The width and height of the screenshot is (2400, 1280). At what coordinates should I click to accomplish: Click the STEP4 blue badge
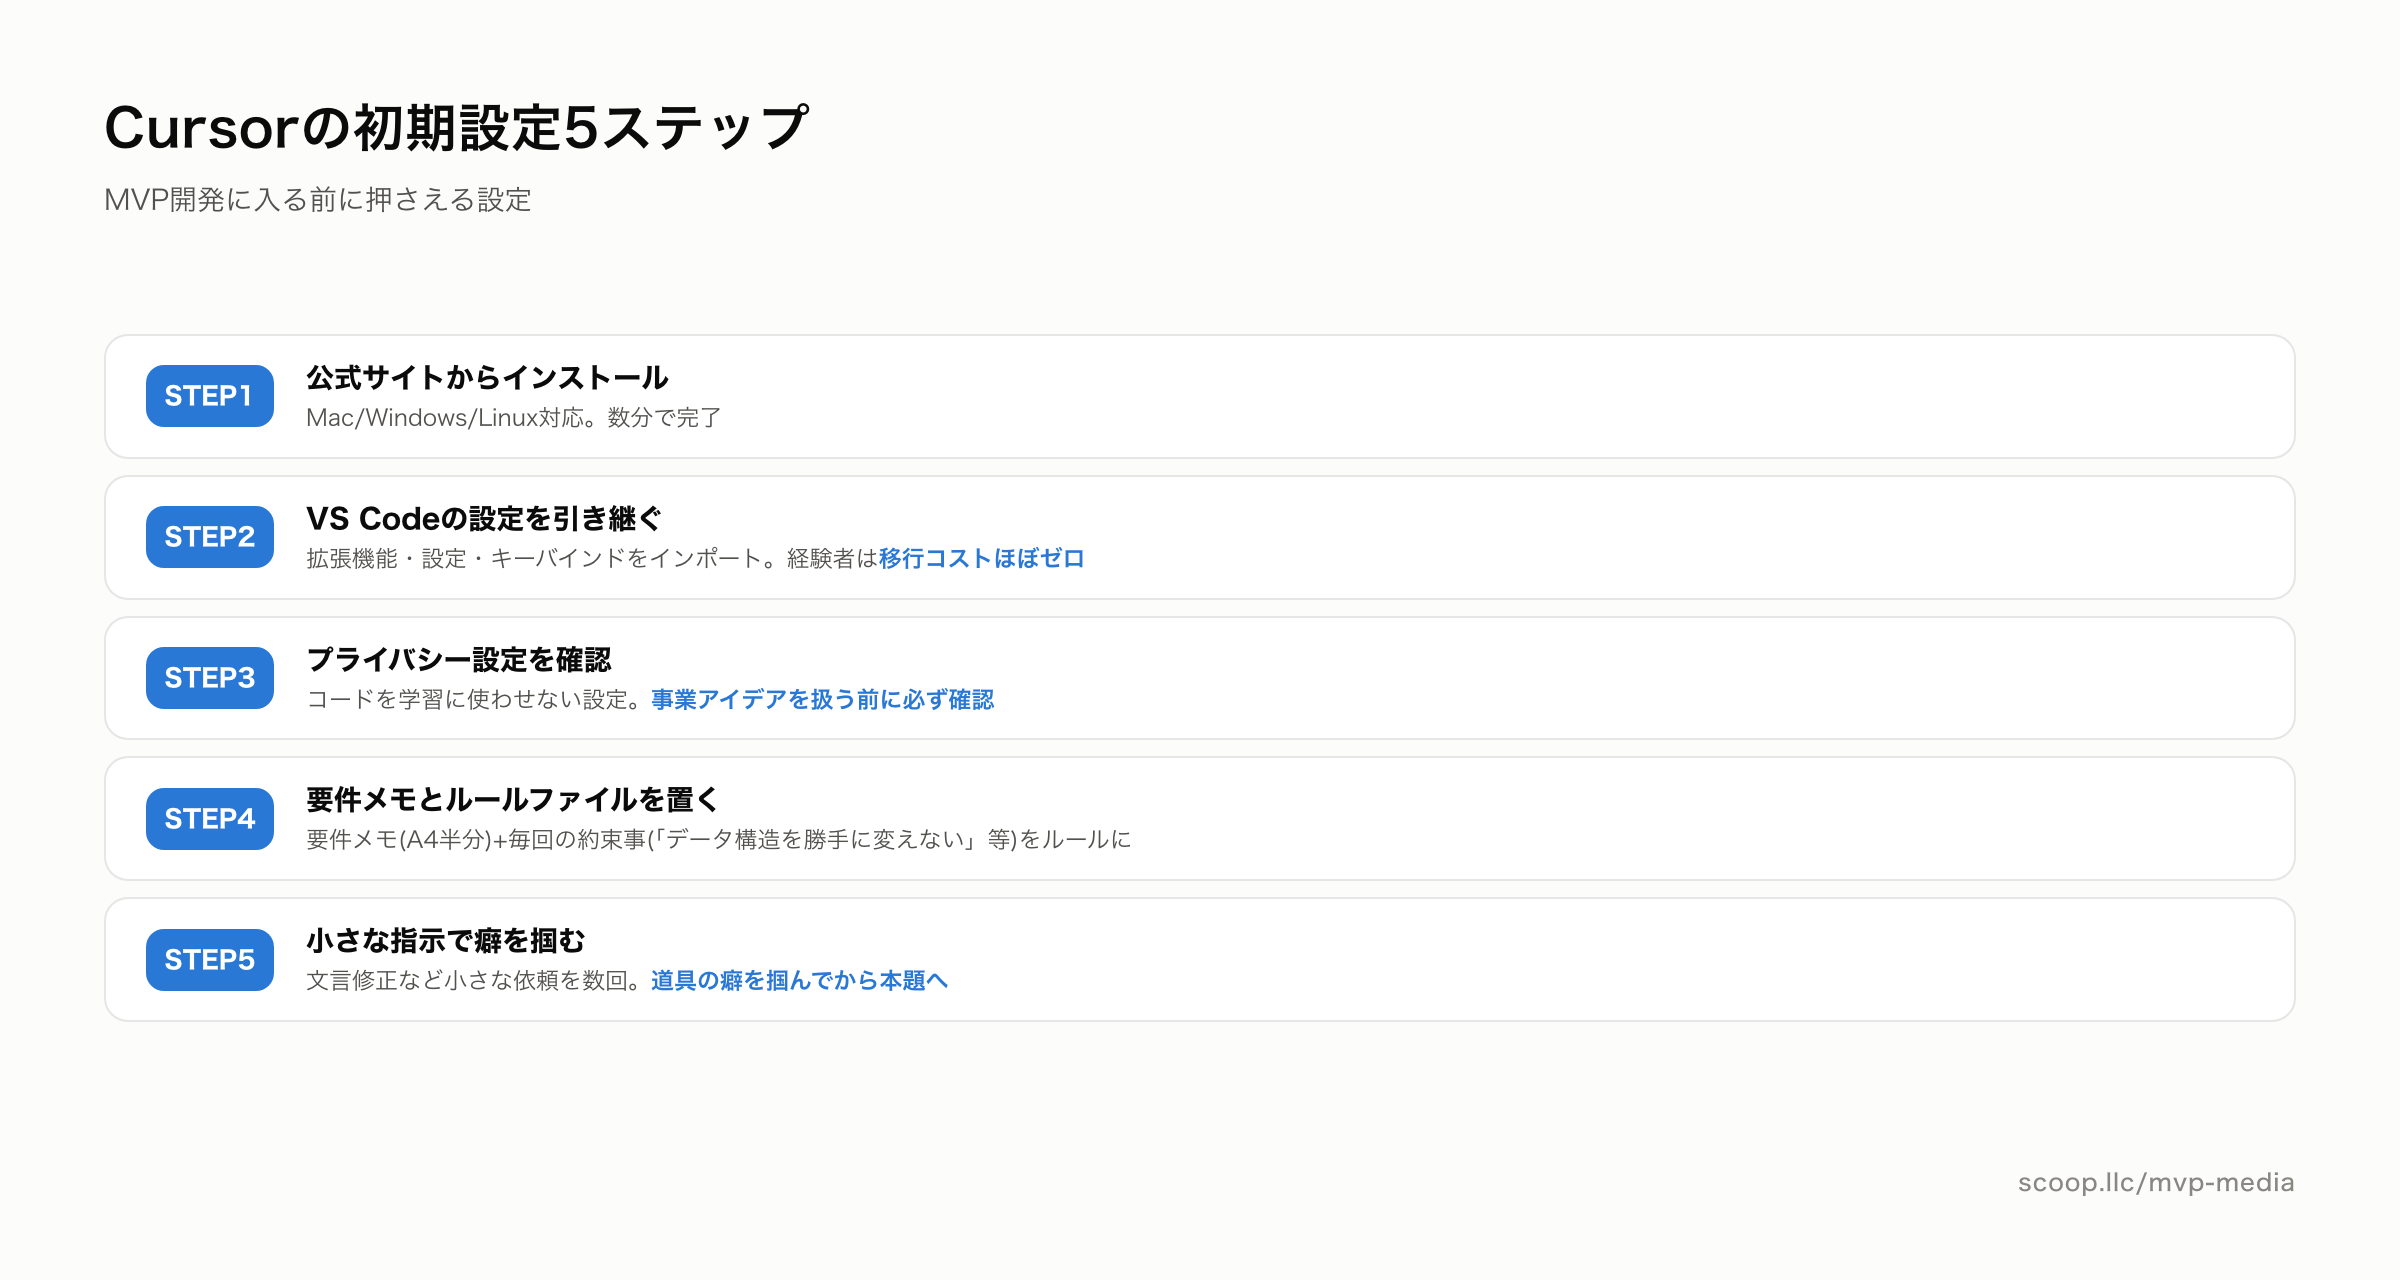(210, 819)
